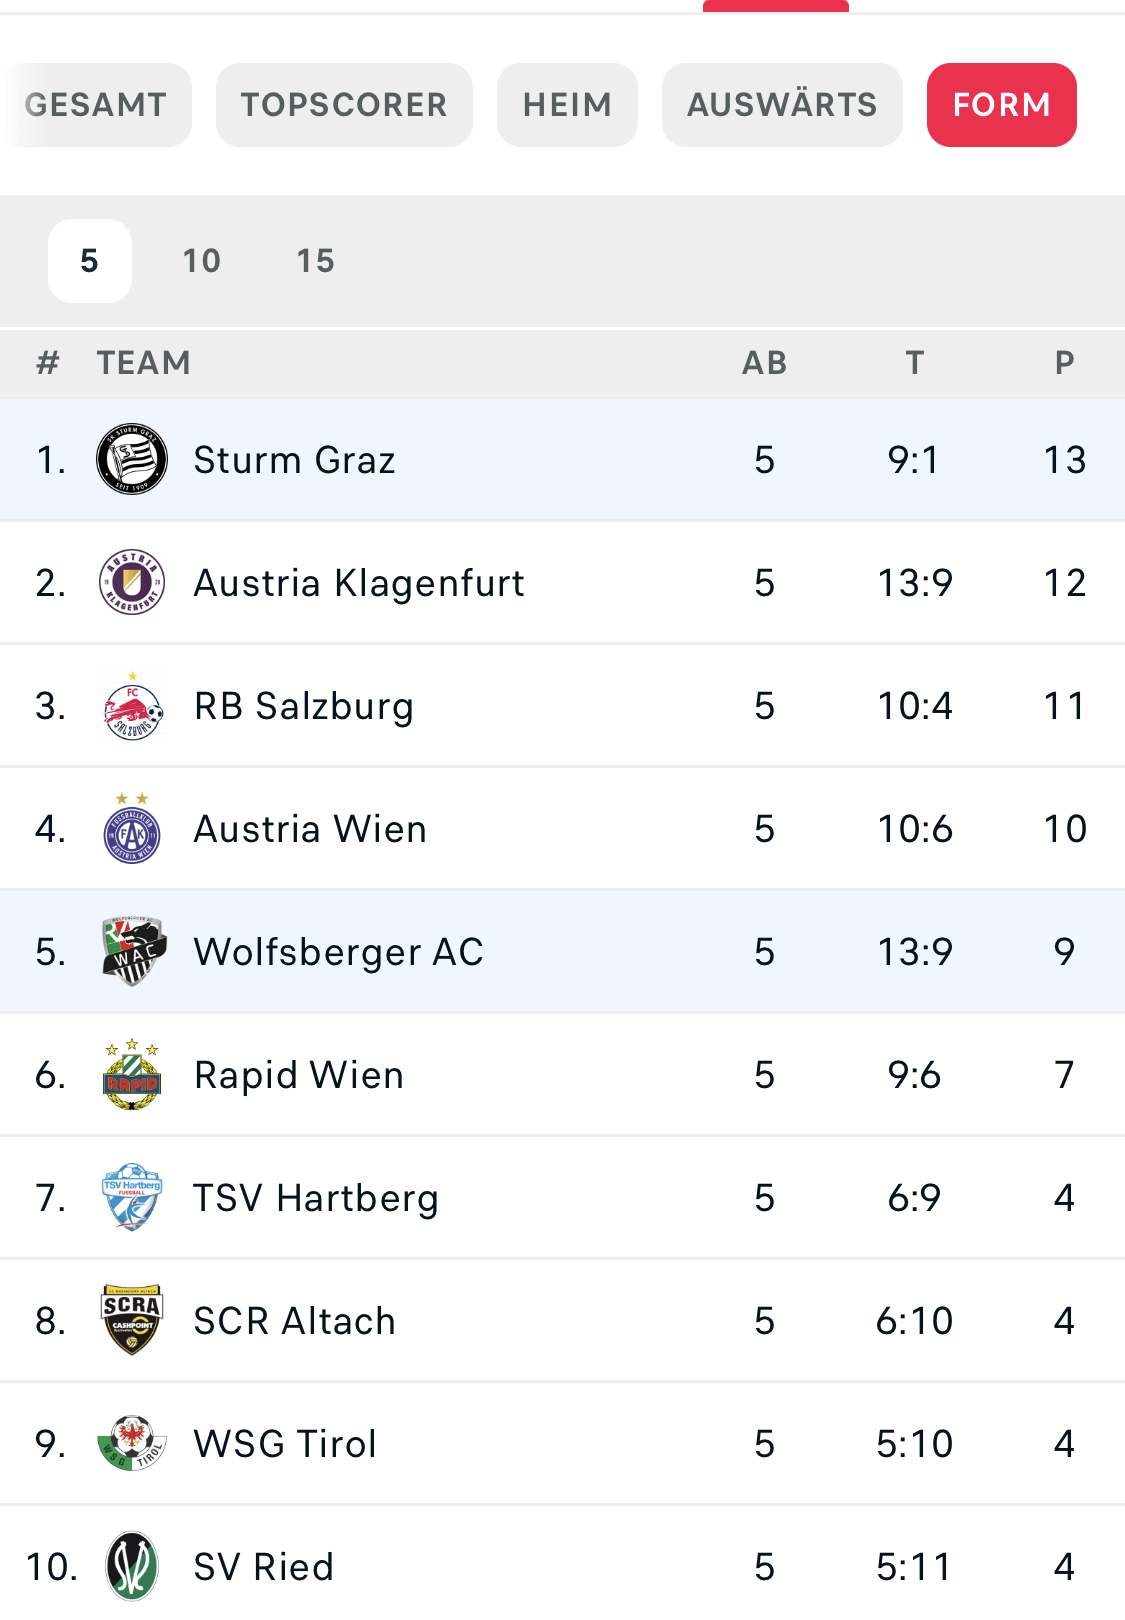Switch form range to 15 matches
This screenshot has height=1620, width=1125.
[315, 261]
